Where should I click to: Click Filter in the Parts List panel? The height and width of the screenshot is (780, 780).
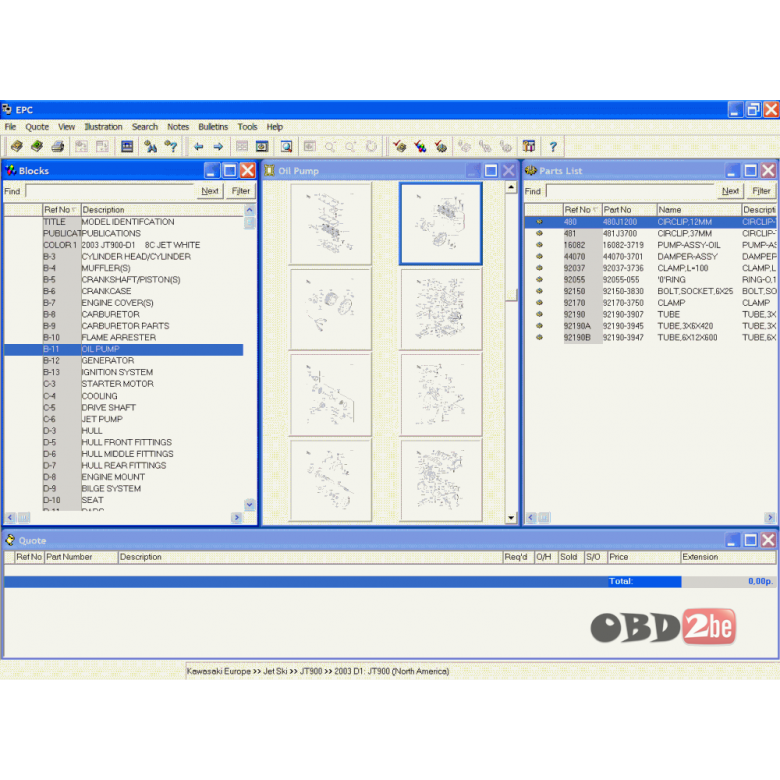coord(761,191)
